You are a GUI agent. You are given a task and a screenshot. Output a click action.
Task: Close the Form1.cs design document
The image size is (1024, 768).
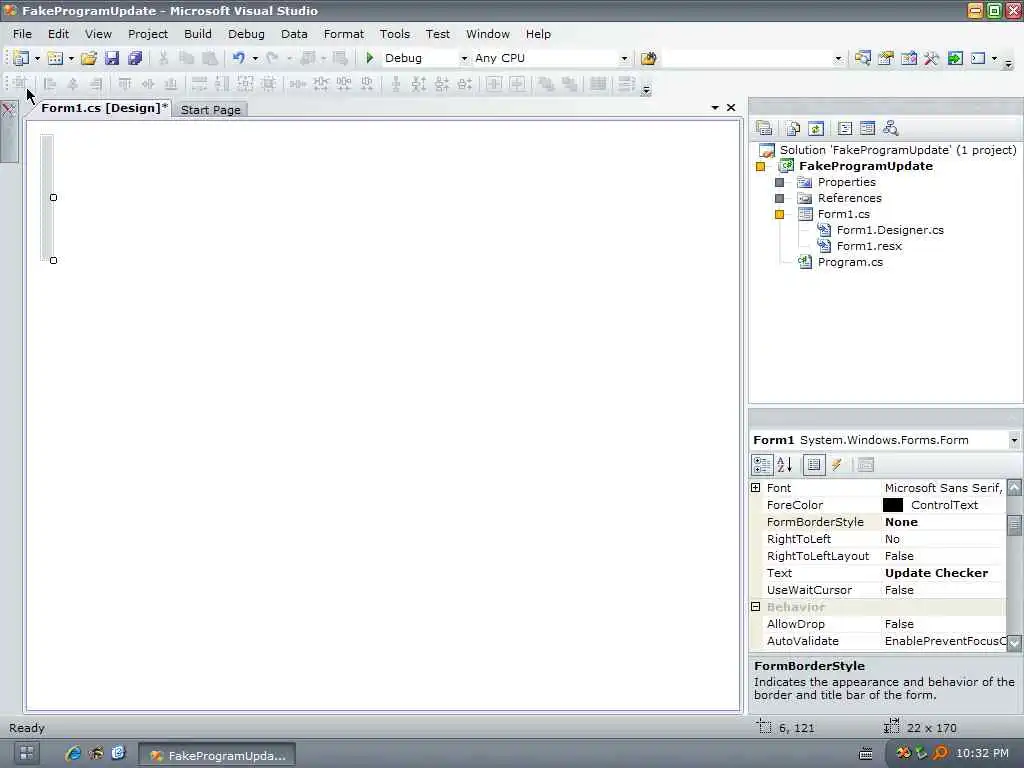click(731, 108)
